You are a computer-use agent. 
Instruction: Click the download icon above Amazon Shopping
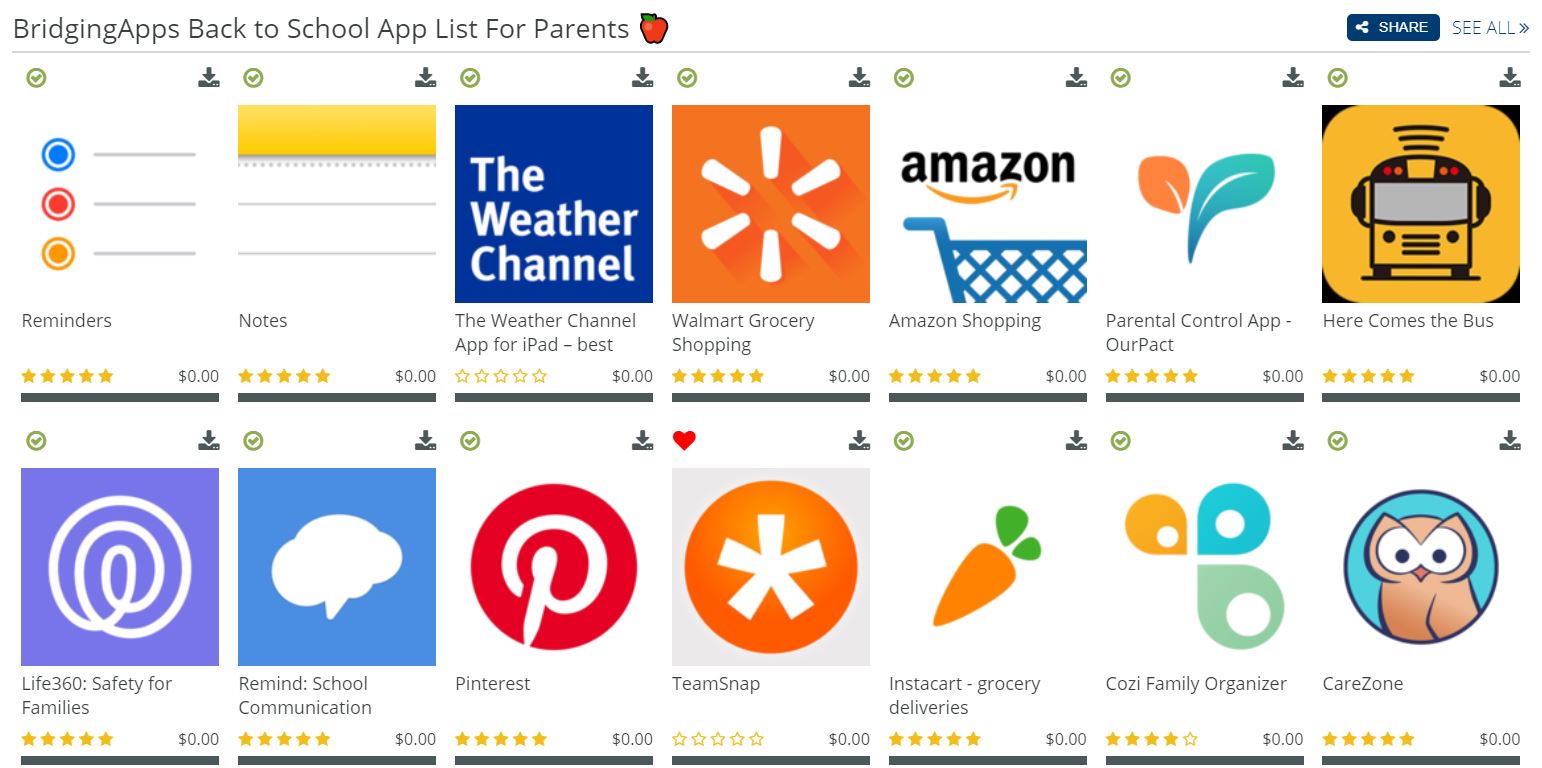pyautogui.click(x=1076, y=78)
